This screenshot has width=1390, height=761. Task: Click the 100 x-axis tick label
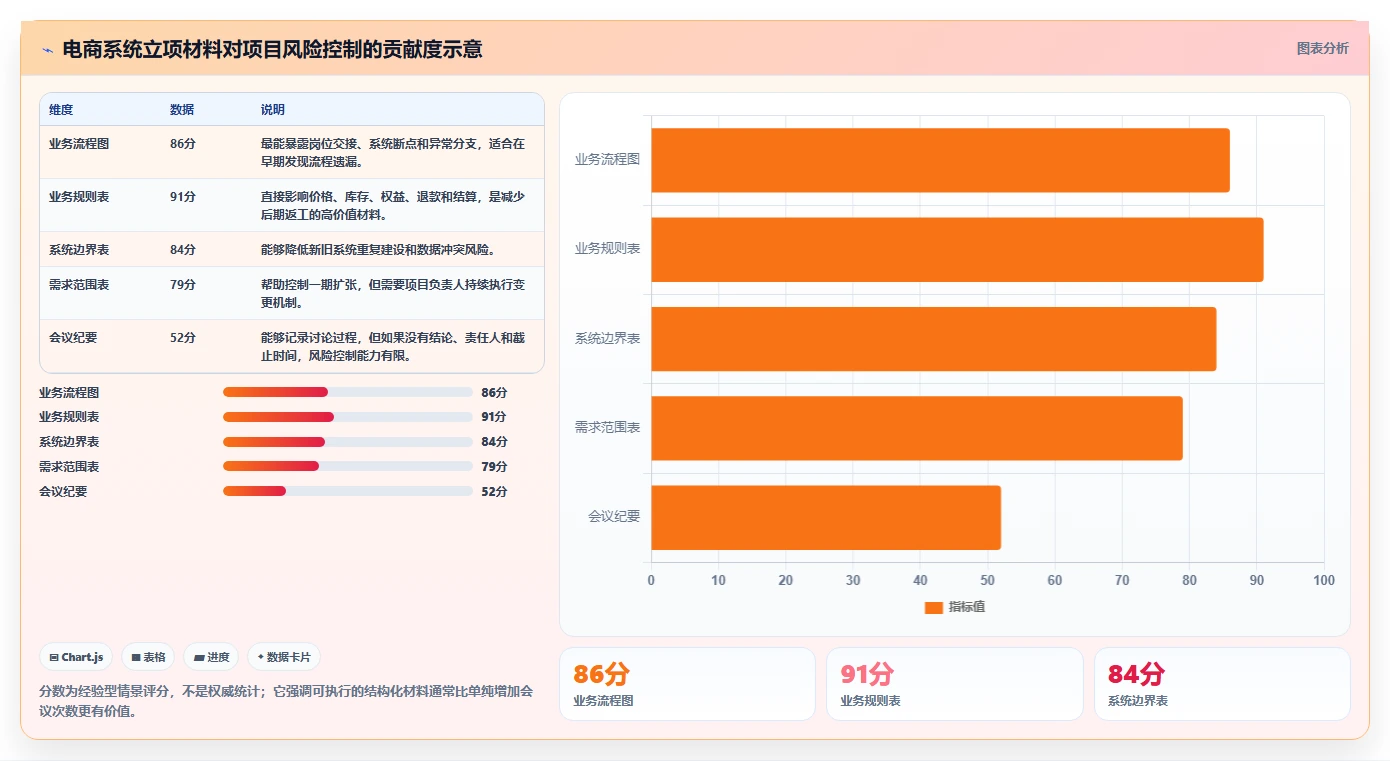1324,581
